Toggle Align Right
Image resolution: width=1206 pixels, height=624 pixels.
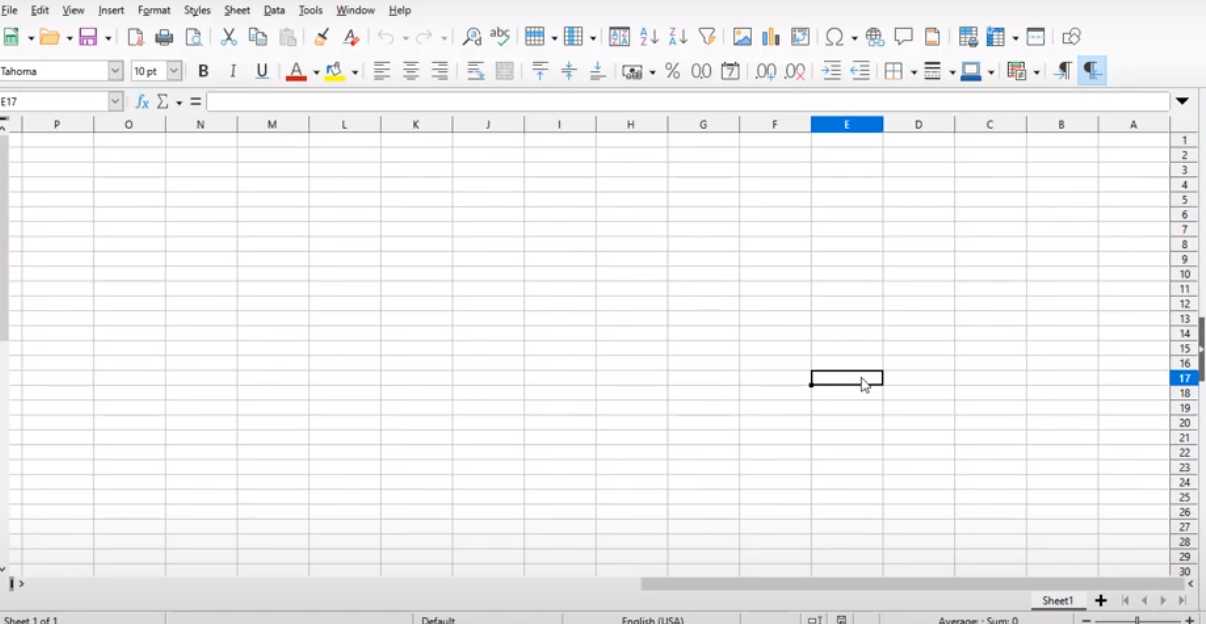[440, 71]
